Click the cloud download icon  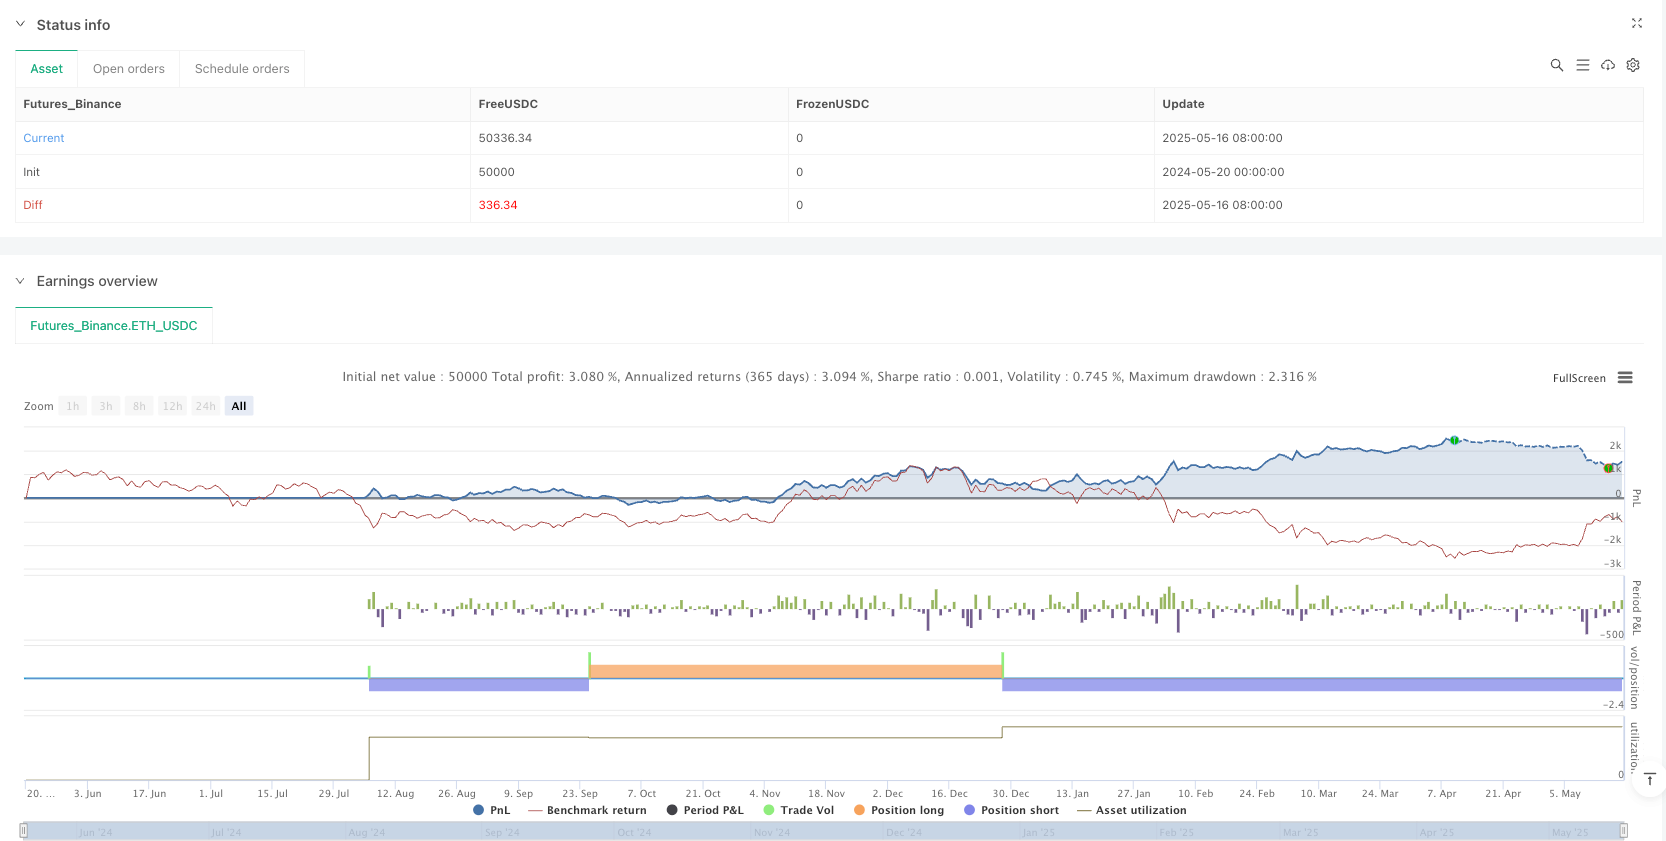1607,65
